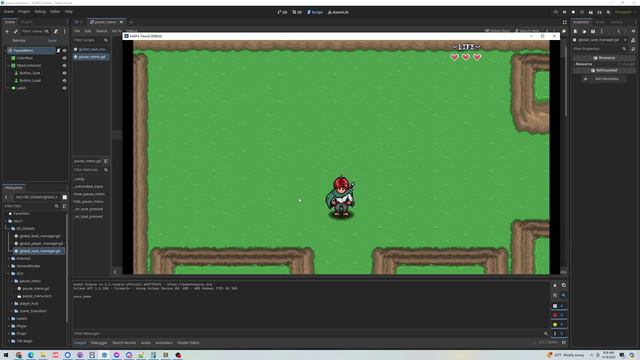
Task: Toggle visibility of Label node
Action: point(64,88)
